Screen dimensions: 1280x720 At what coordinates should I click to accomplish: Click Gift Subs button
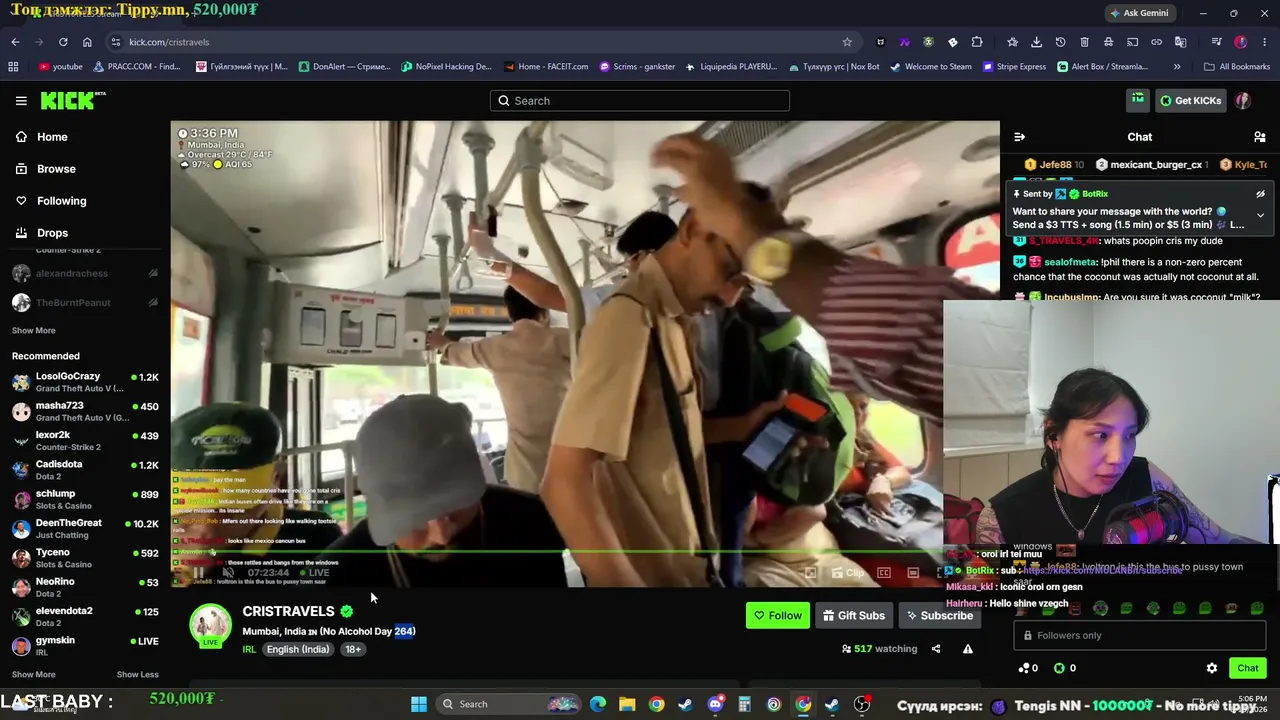854,616
